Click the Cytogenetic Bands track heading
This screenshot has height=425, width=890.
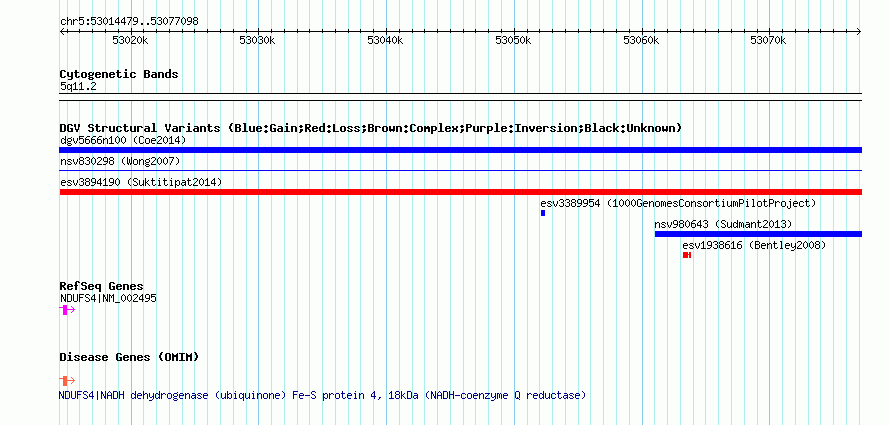click(x=119, y=74)
